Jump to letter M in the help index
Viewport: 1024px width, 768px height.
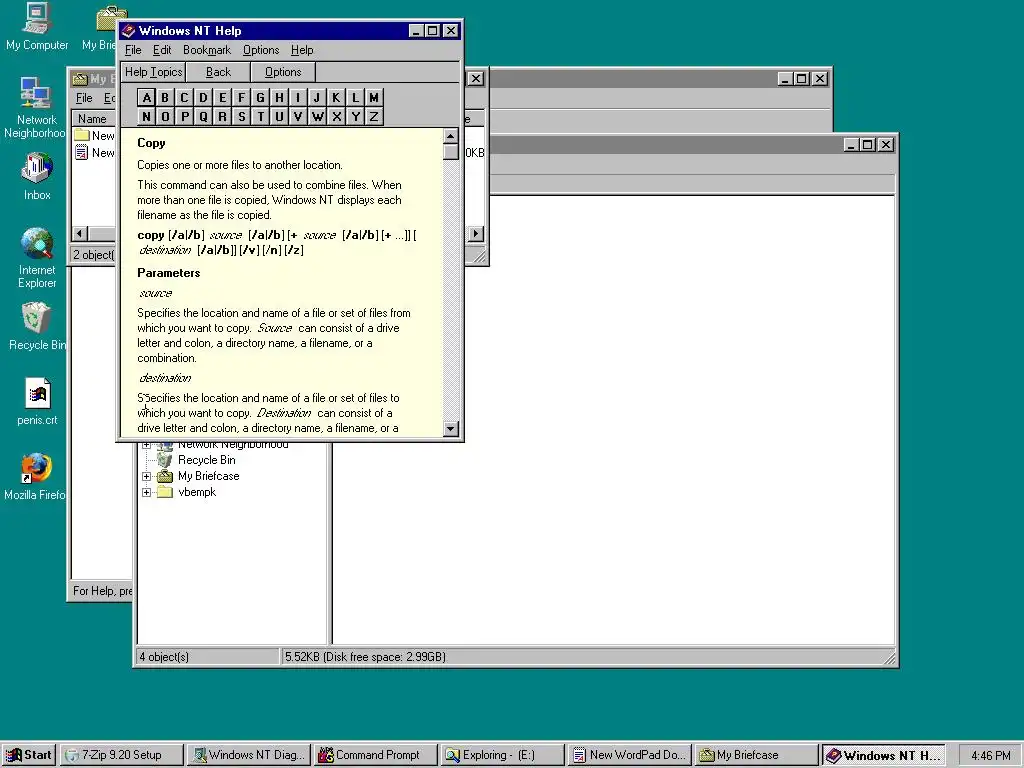tap(374, 97)
